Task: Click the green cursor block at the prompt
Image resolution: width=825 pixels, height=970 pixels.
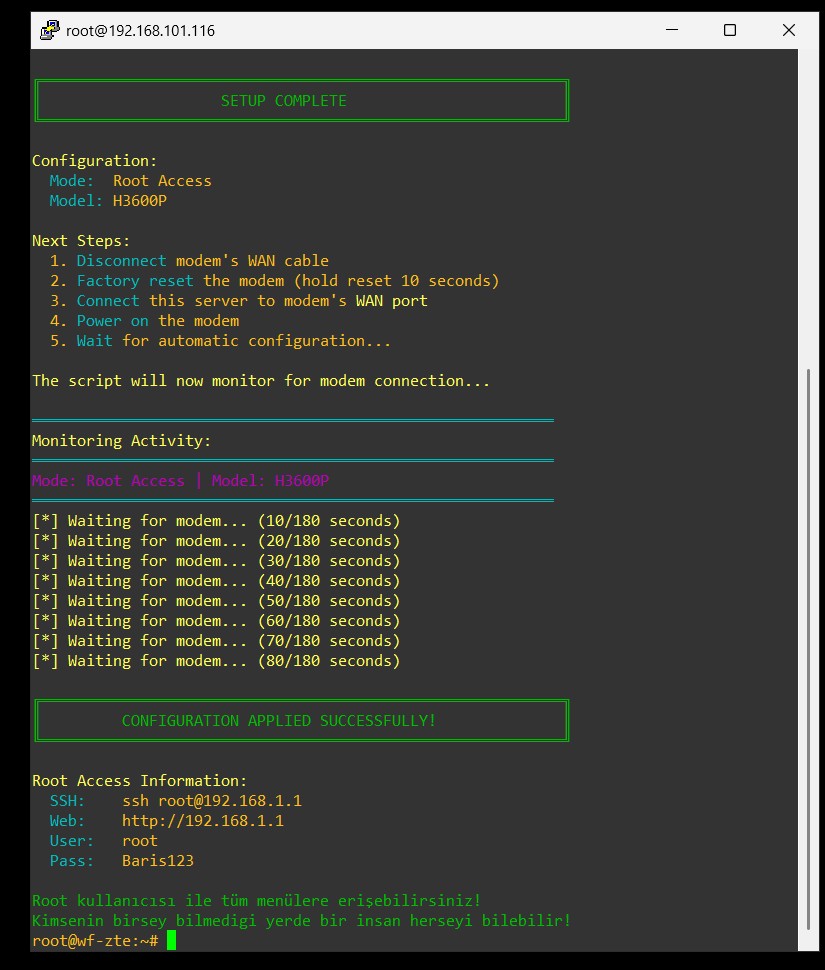Action: click(x=171, y=940)
